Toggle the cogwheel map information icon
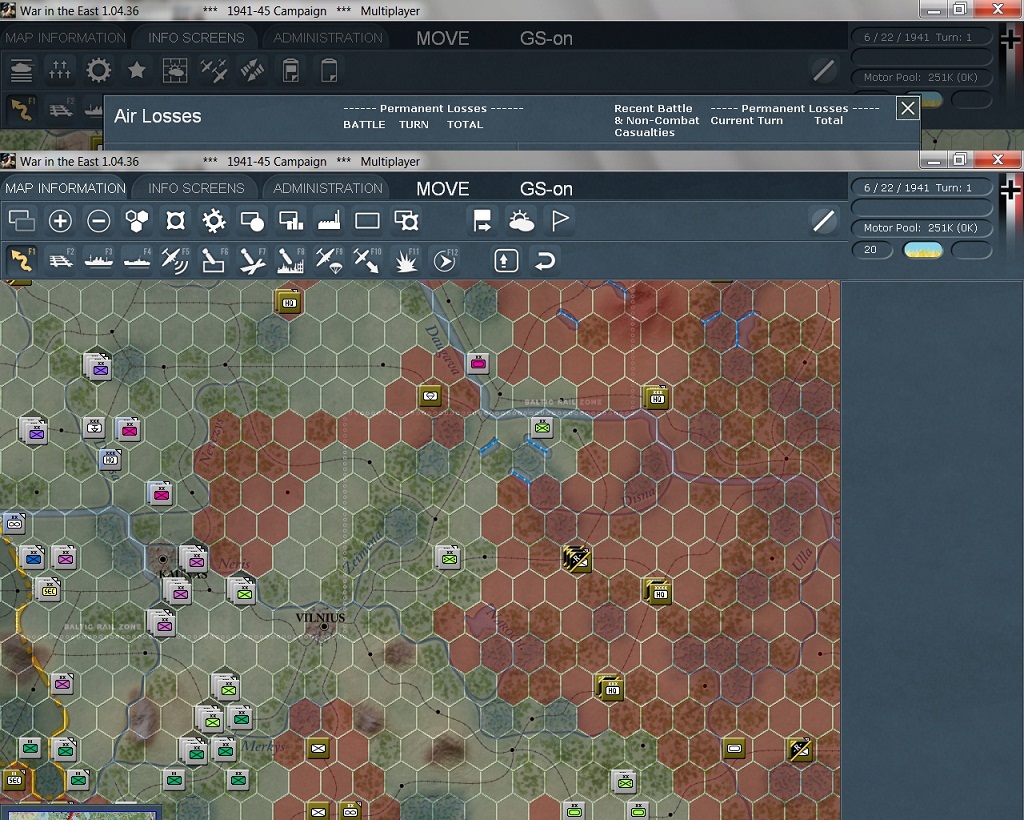The image size is (1024, 820). (214, 221)
